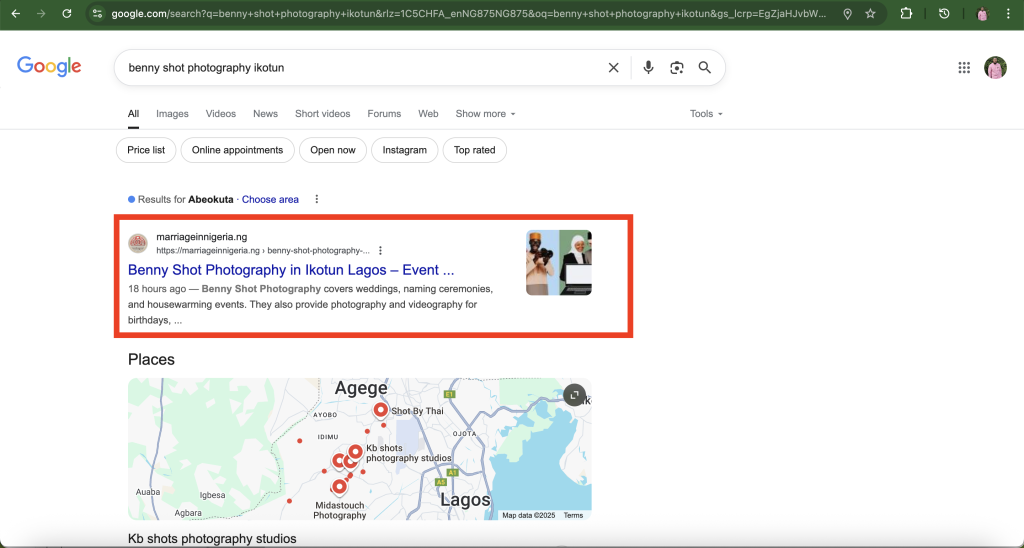The width and height of the screenshot is (1024, 548).
Task: Reload the current page
Action: [x=67, y=13]
